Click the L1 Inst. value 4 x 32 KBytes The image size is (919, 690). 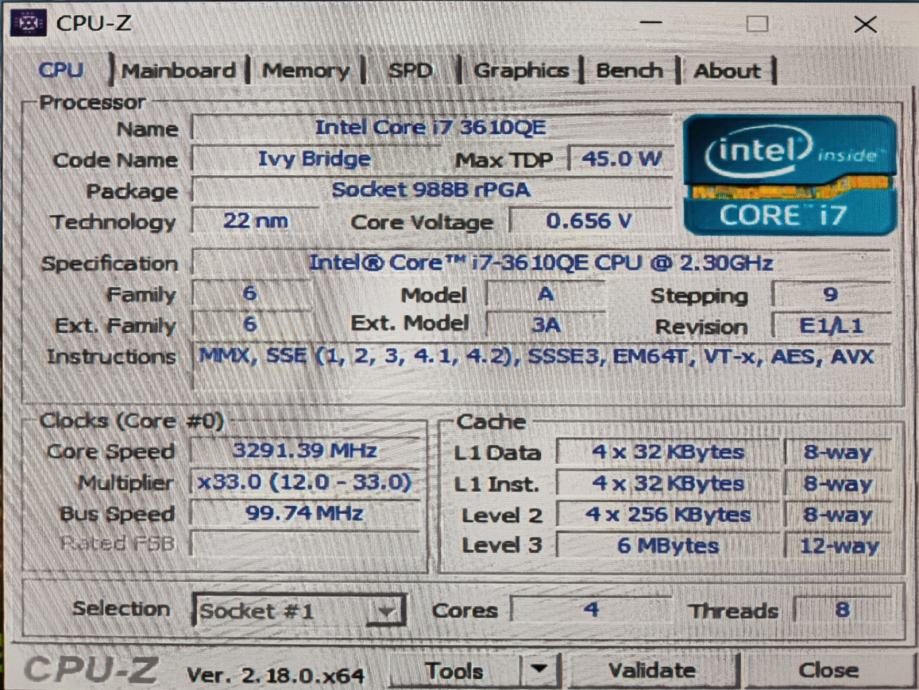tap(668, 483)
